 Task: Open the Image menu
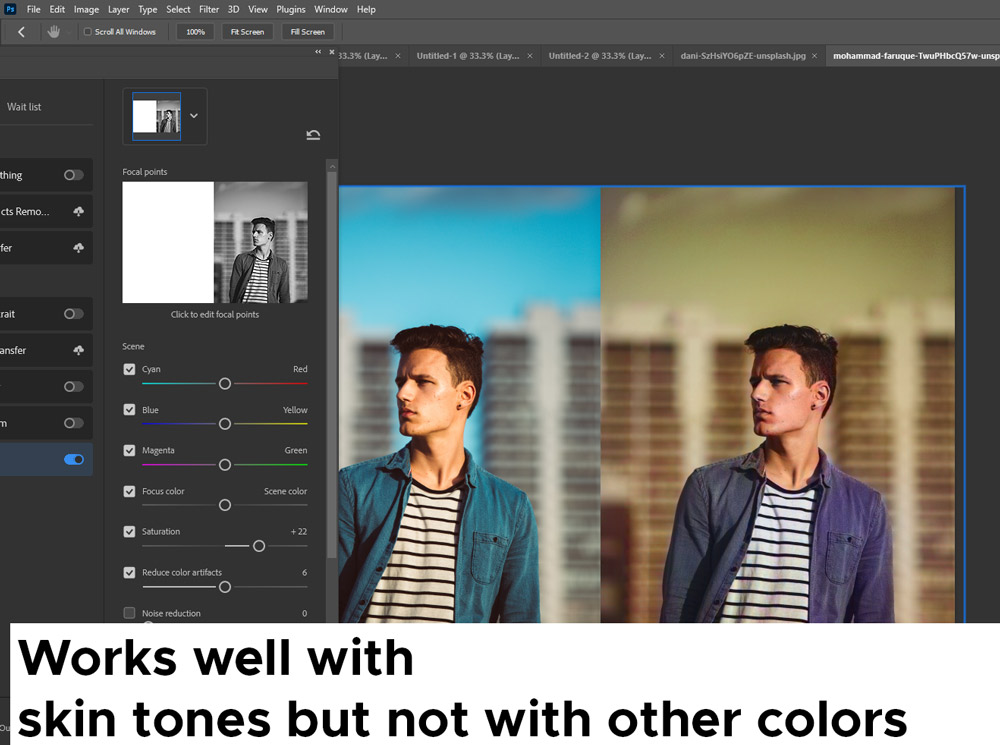(86, 10)
